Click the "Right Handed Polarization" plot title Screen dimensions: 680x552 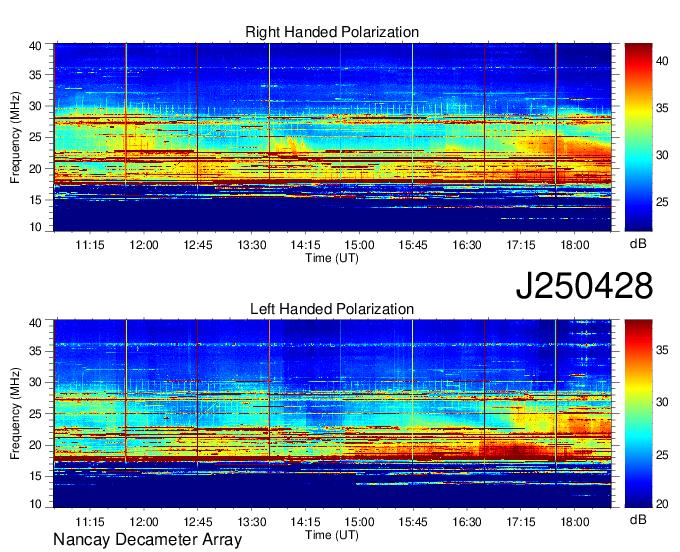(332, 32)
